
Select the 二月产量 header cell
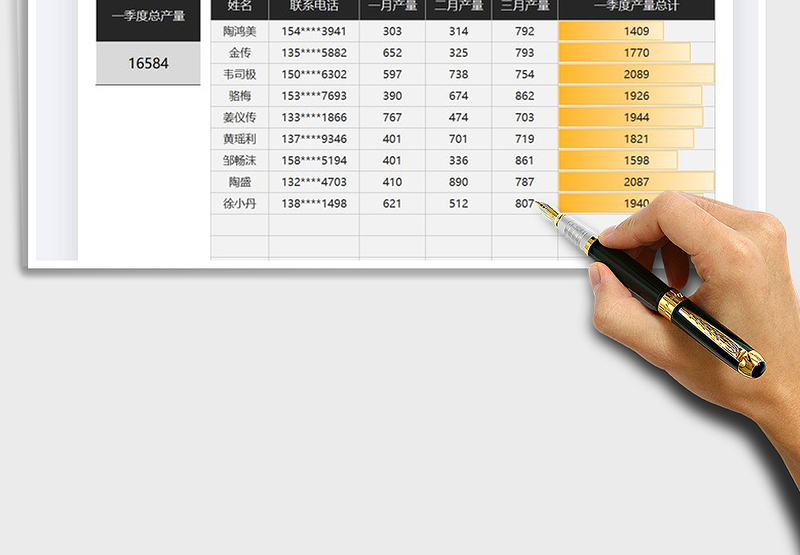[x=458, y=8]
